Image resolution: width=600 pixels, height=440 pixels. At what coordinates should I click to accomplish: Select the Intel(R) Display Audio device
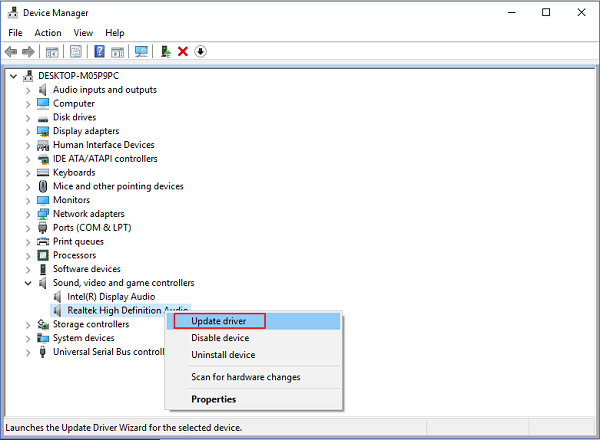110,296
